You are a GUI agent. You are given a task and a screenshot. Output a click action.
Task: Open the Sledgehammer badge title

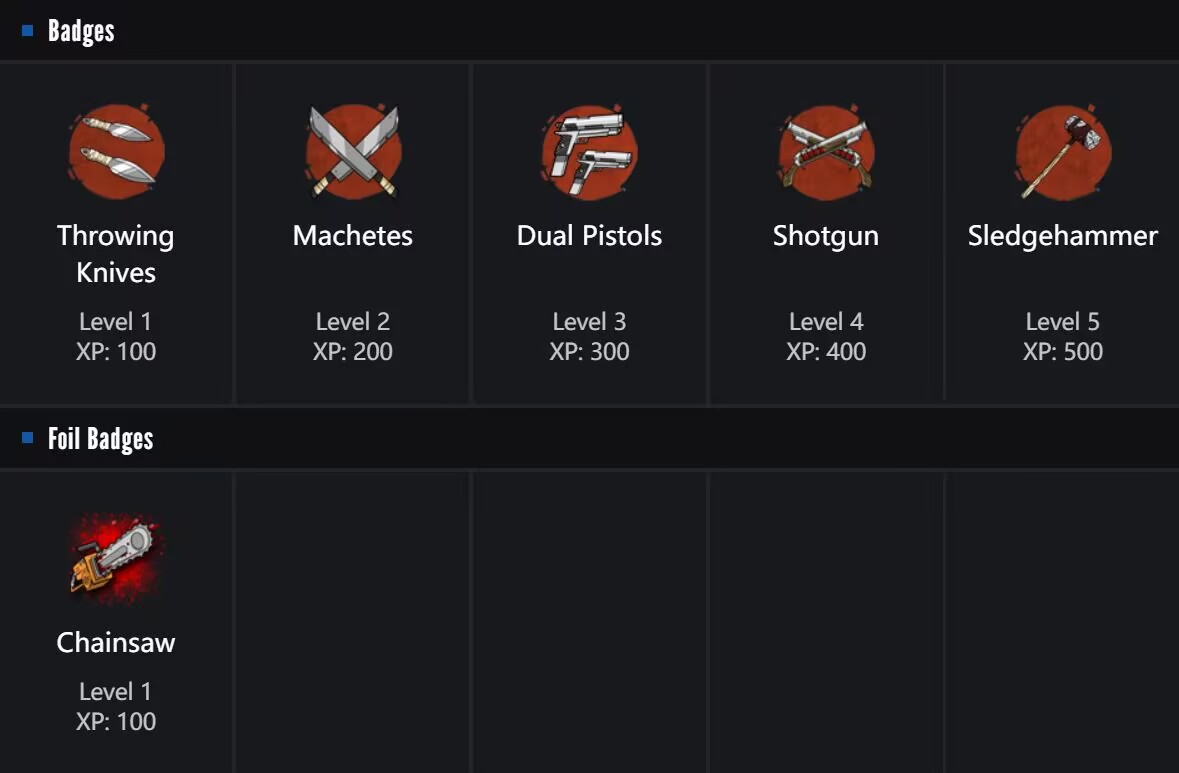pyautogui.click(x=1062, y=236)
